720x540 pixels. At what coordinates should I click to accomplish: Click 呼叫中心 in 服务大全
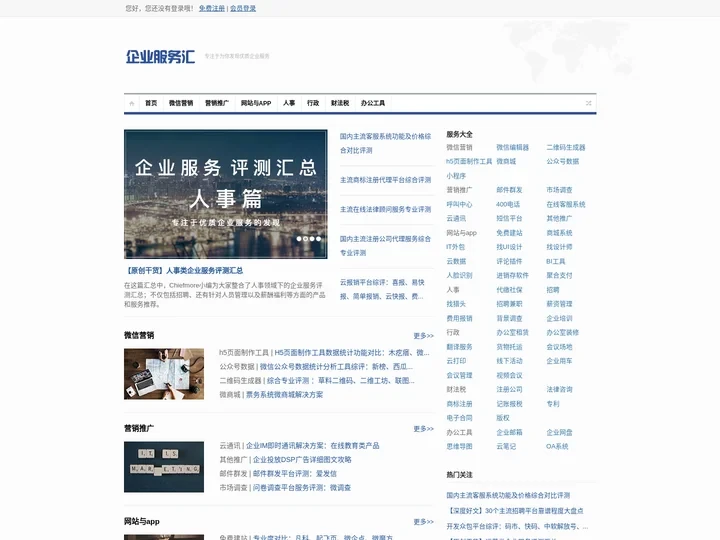[x=459, y=204]
